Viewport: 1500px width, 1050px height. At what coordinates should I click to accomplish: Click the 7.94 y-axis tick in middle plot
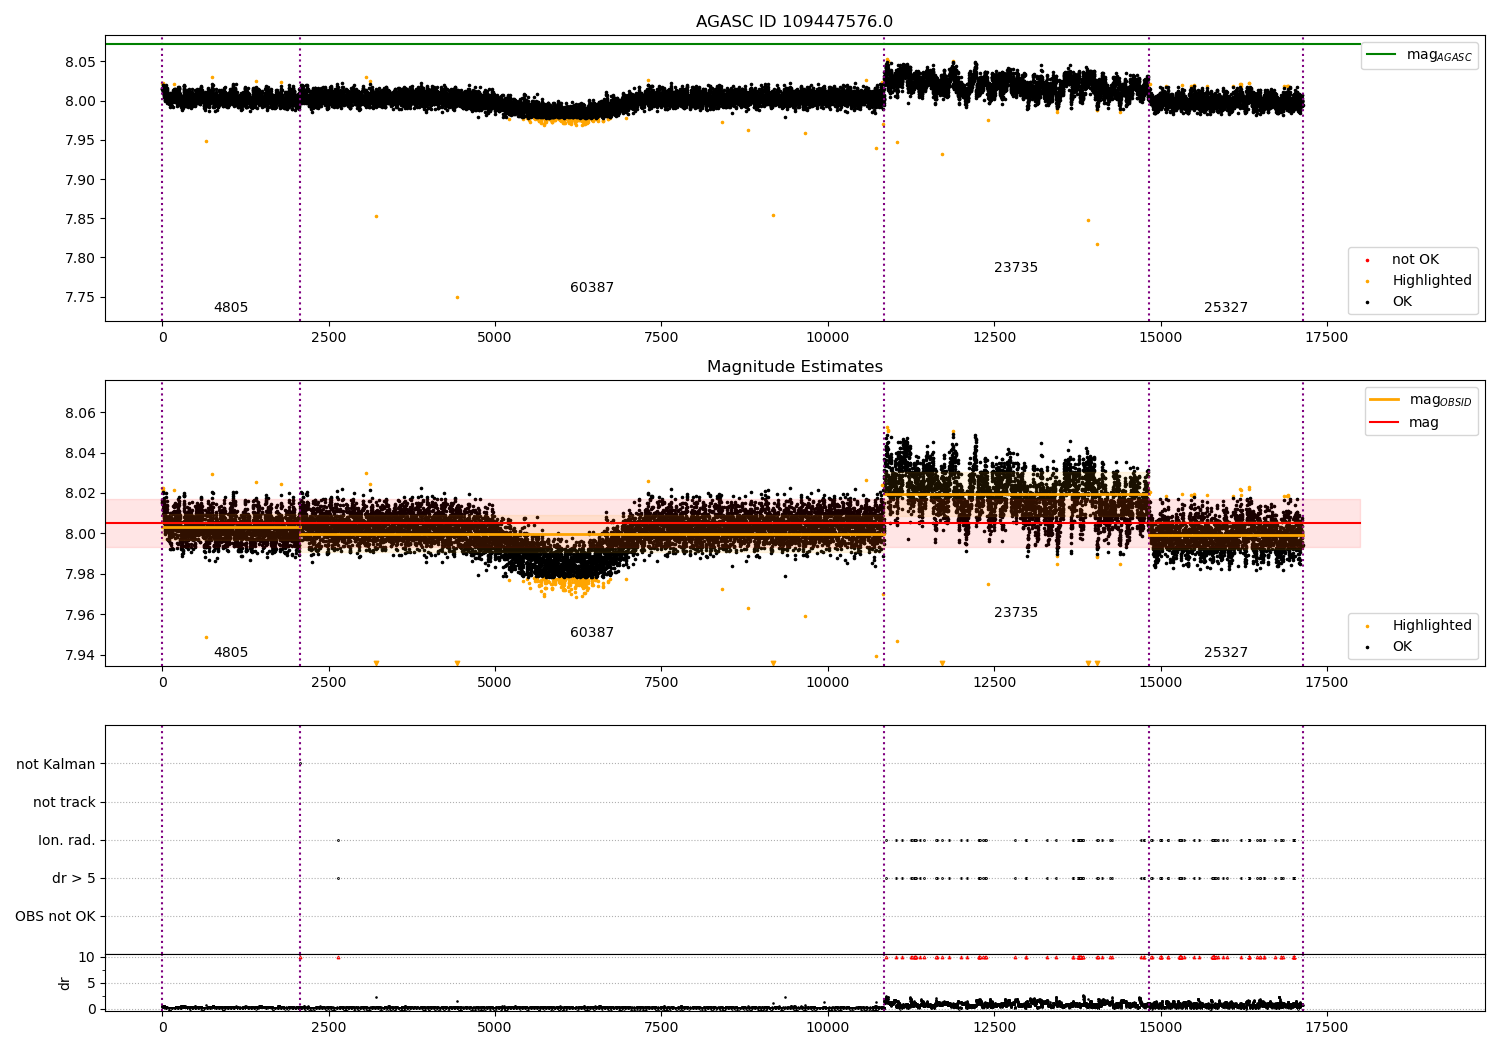tap(80, 656)
